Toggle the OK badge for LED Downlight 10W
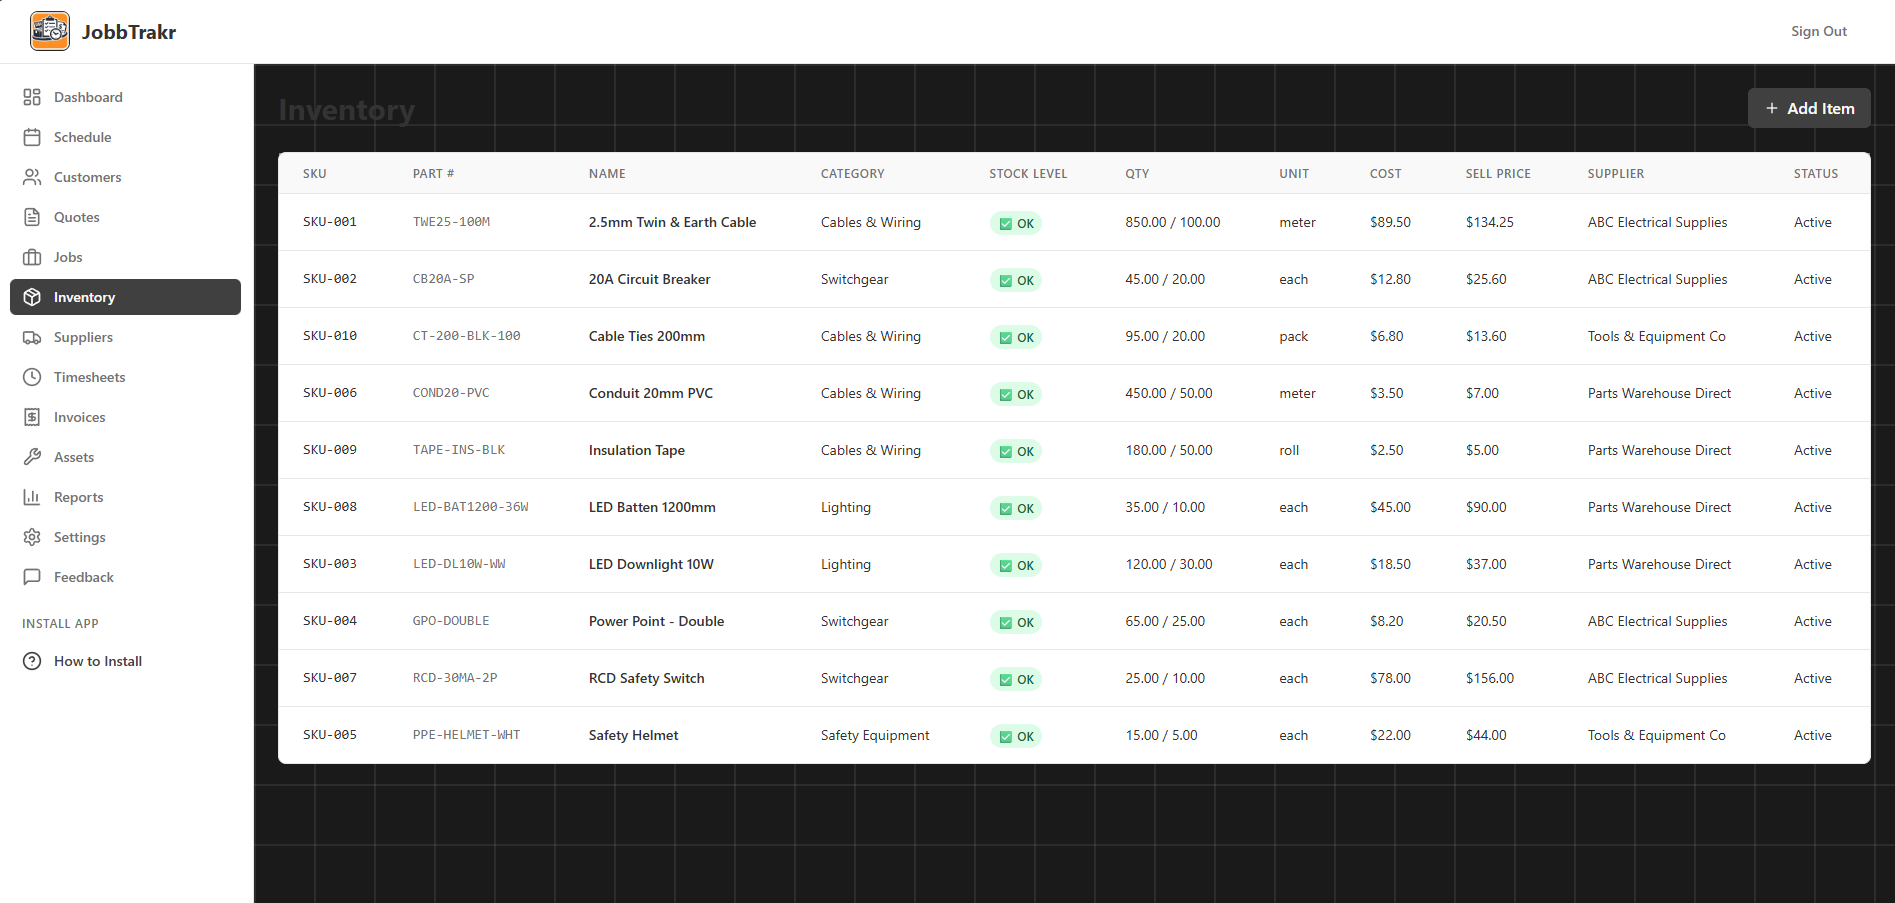The image size is (1895, 903). pos(1015,564)
